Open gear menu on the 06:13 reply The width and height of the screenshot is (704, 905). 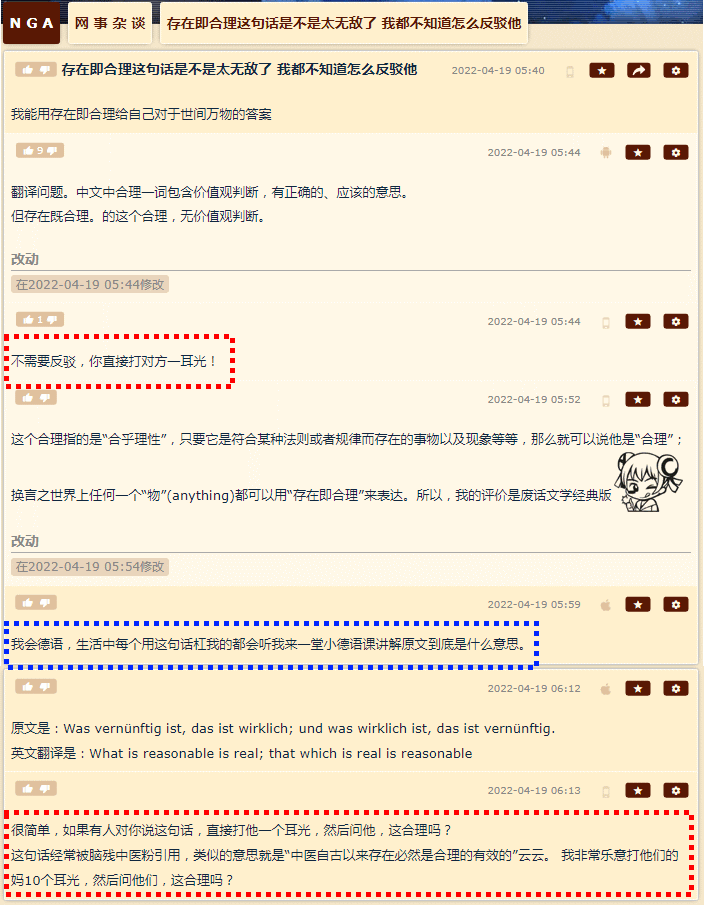pyautogui.click(x=676, y=791)
